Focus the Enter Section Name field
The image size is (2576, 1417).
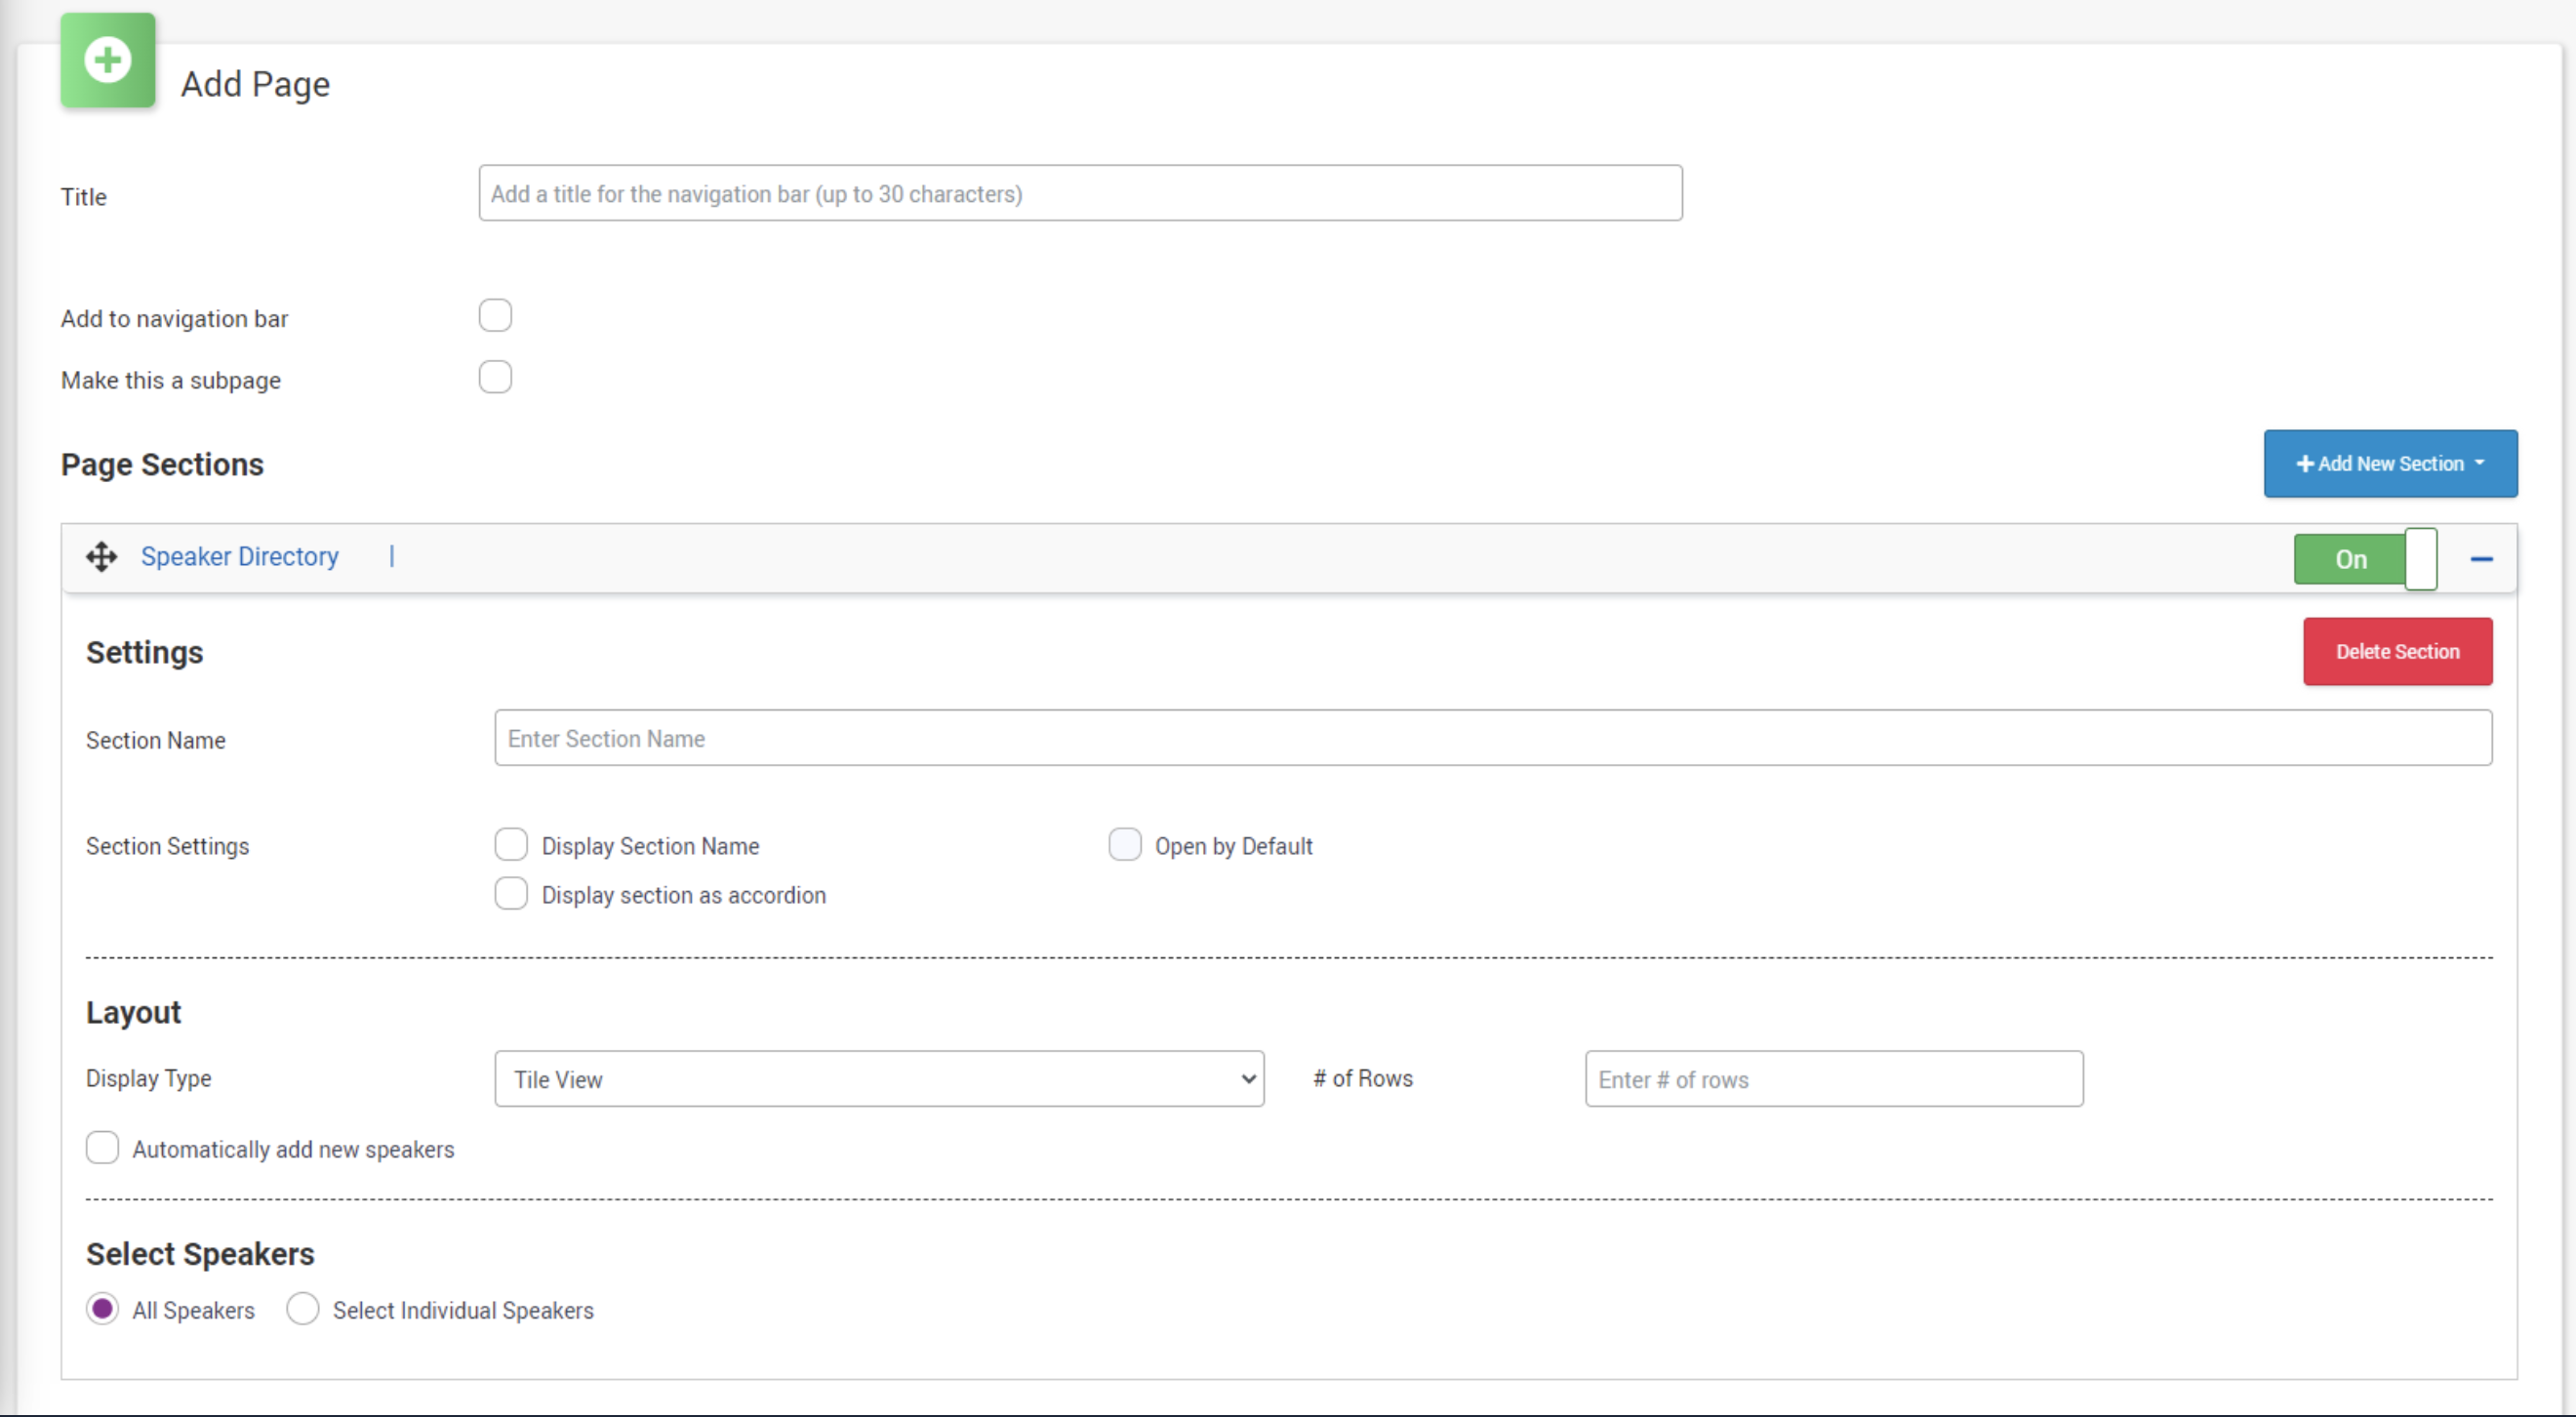pyautogui.click(x=1493, y=739)
